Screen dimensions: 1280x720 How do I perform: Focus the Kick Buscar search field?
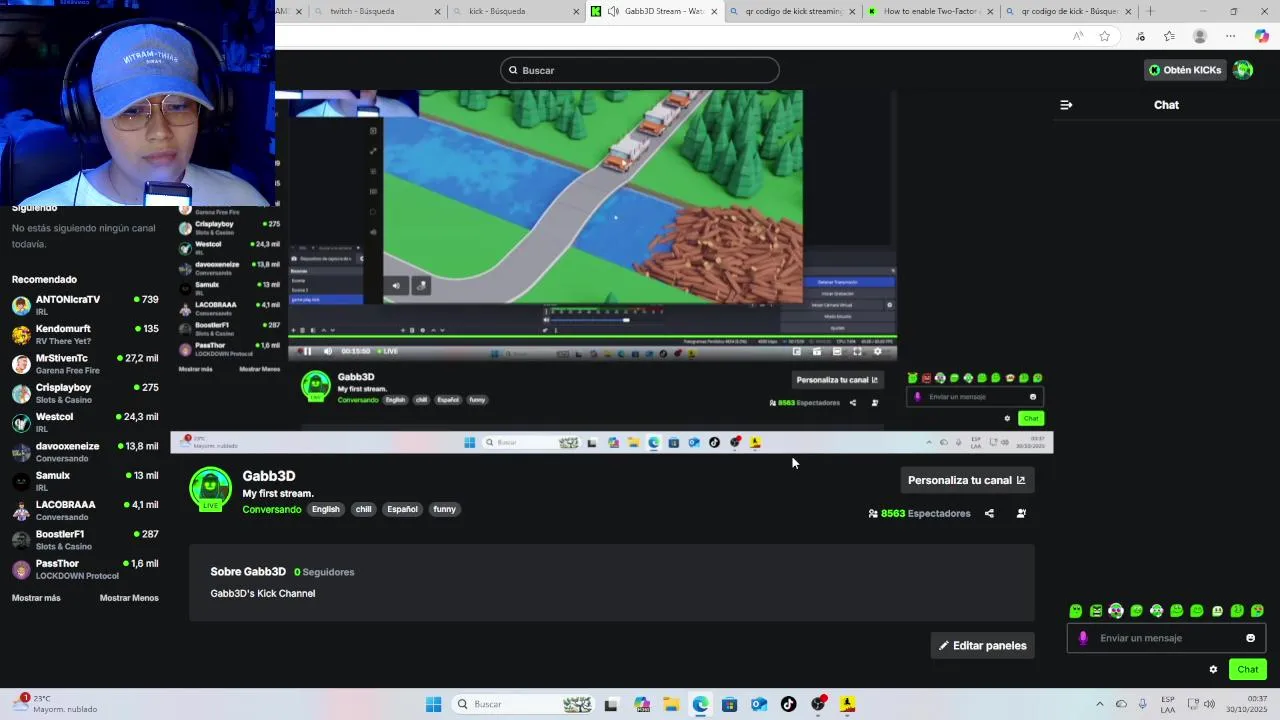[640, 70]
